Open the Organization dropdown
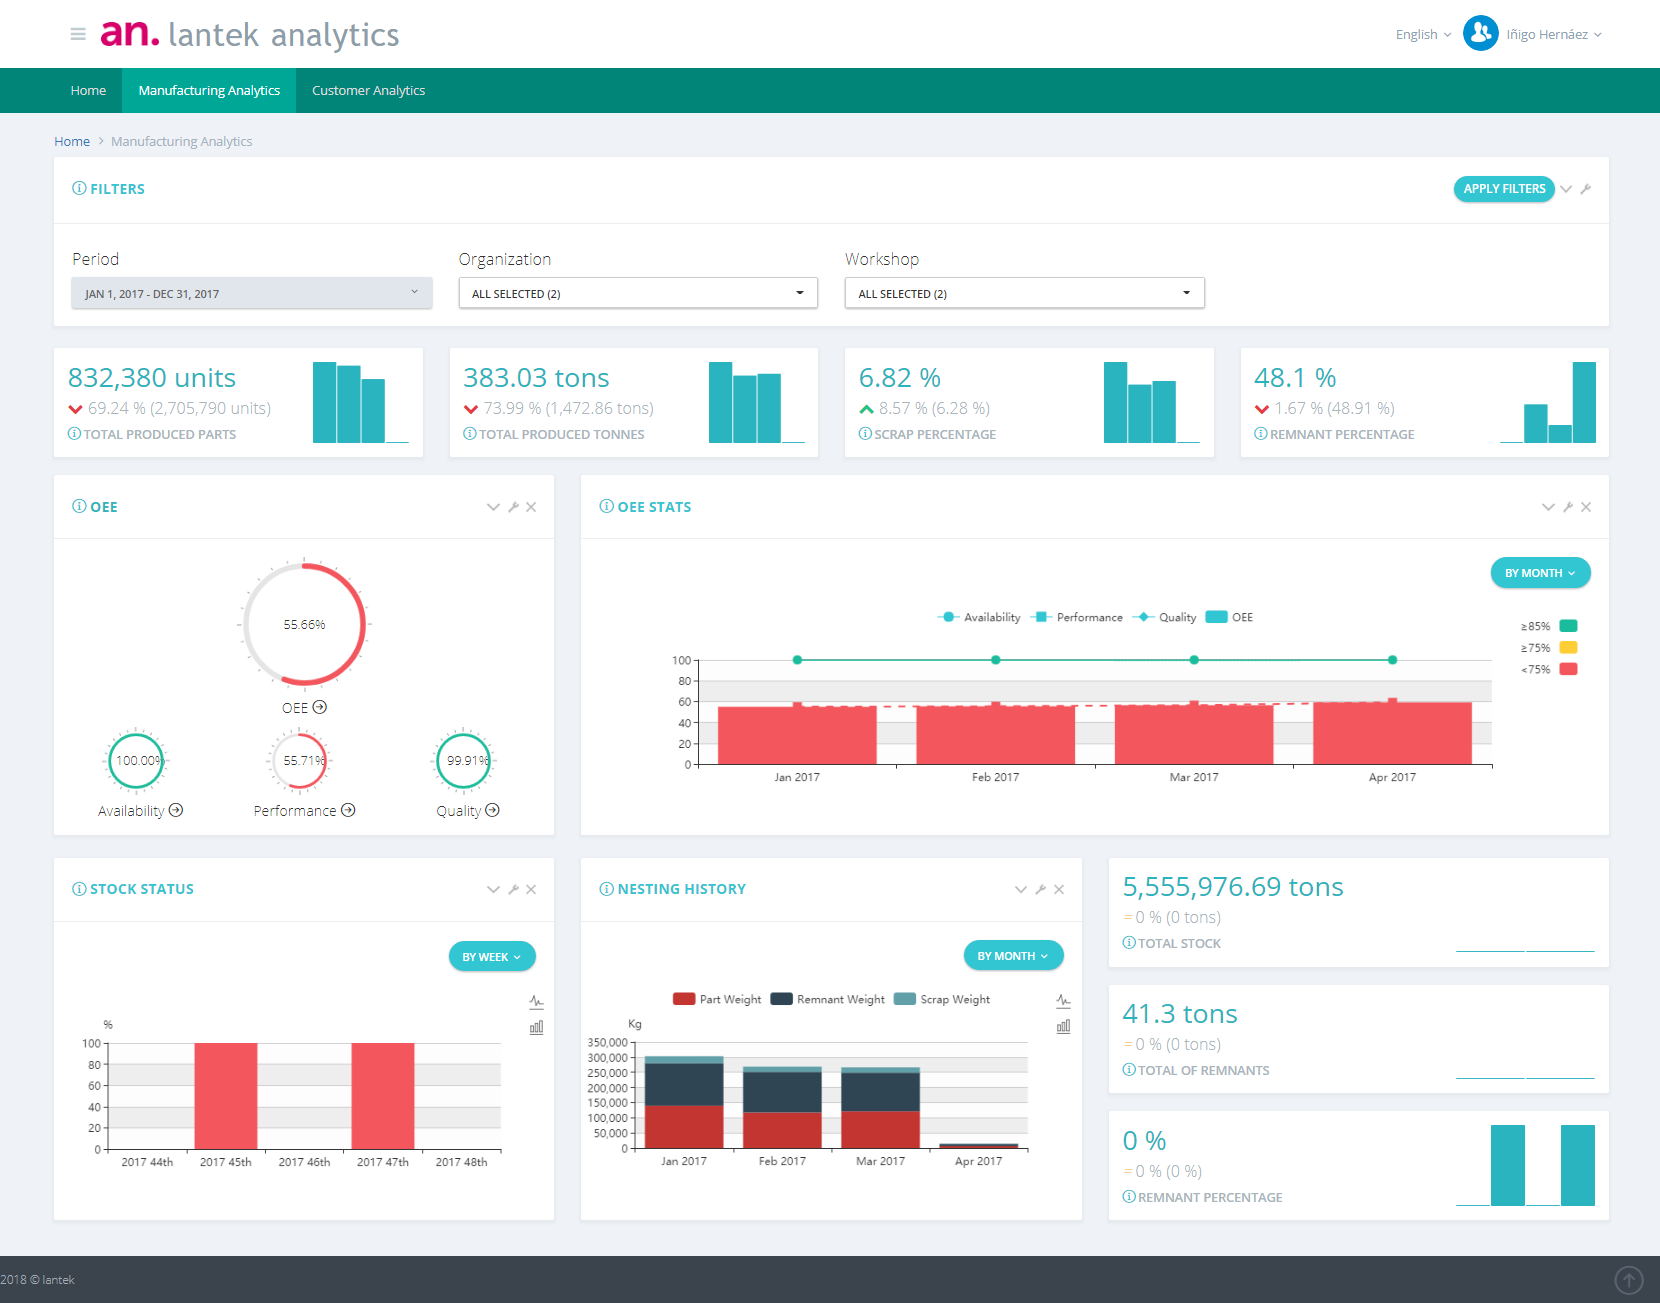Image resolution: width=1660 pixels, height=1303 pixels. pyautogui.click(x=638, y=293)
